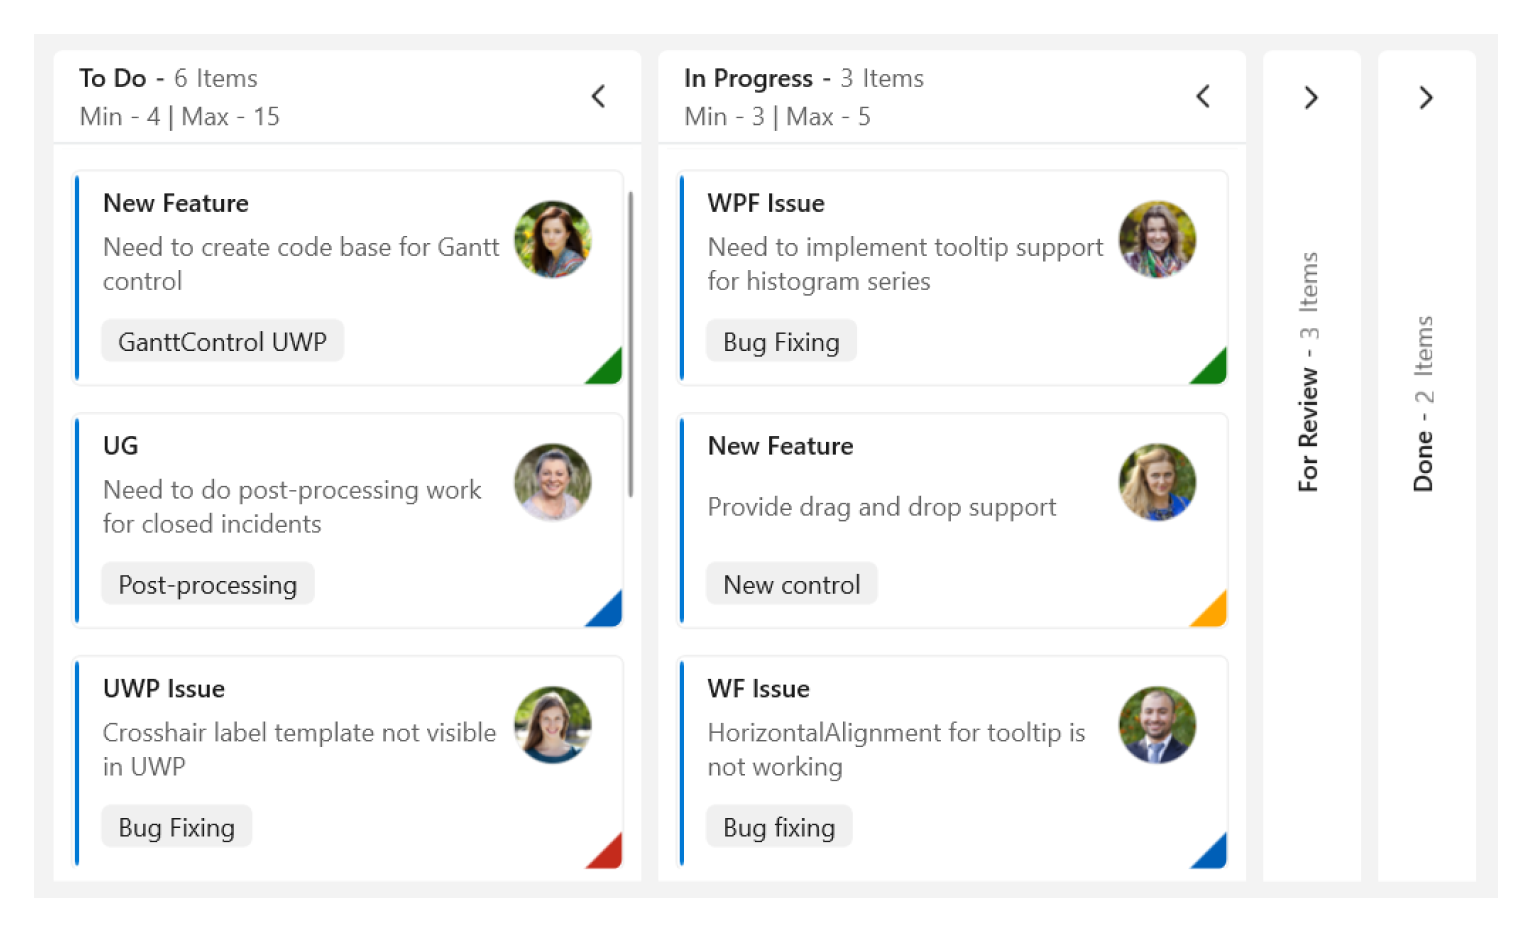
Task: Click avatar on WF Issue card
Action: pos(1157,726)
